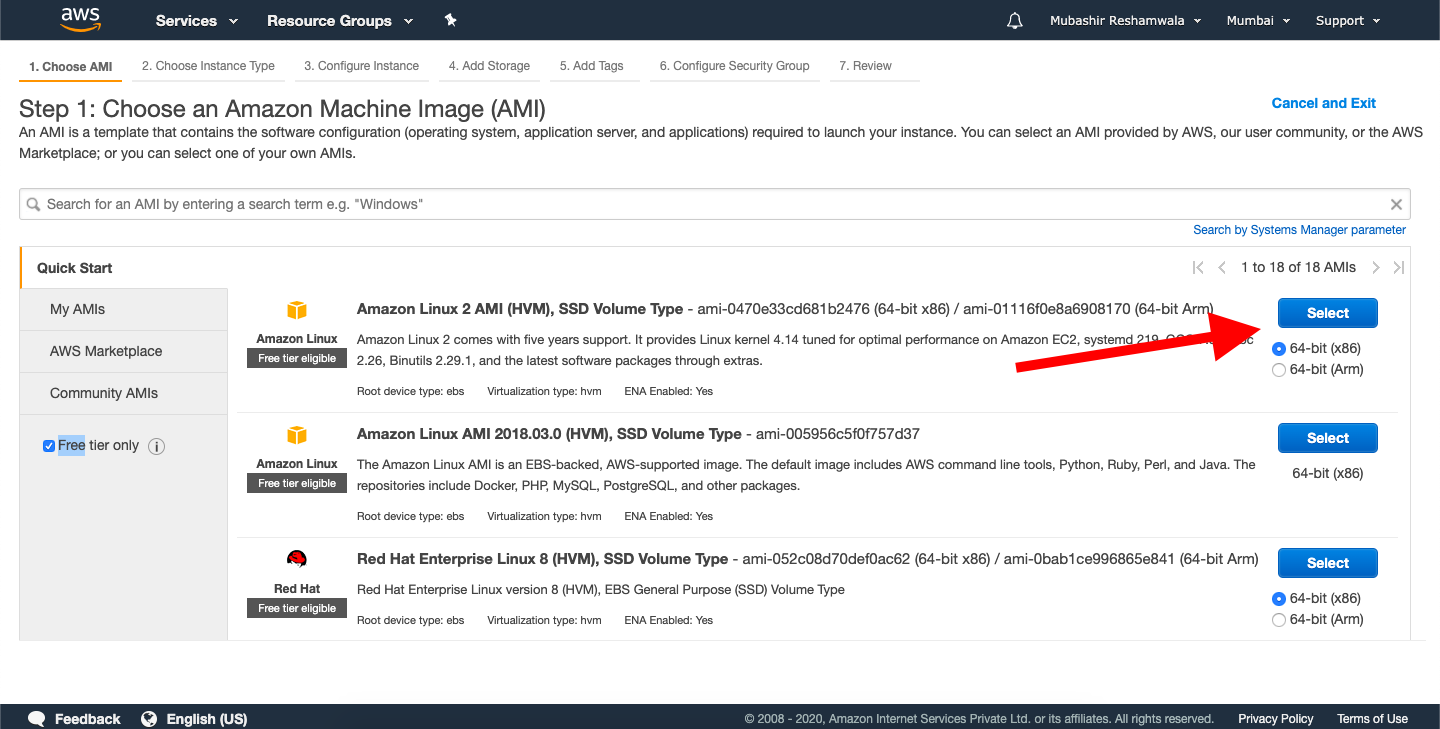Switch to the 1. Choose AMI tab
1440x729 pixels.
click(70, 66)
